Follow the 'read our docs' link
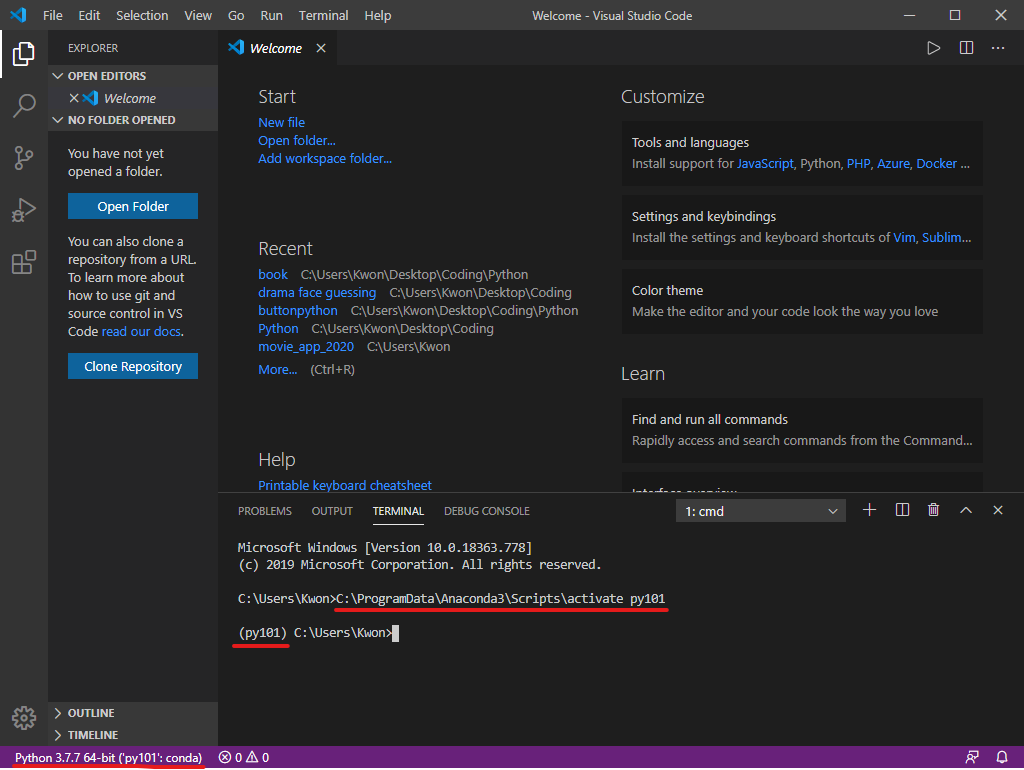The image size is (1024, 770). coord(141,331)
